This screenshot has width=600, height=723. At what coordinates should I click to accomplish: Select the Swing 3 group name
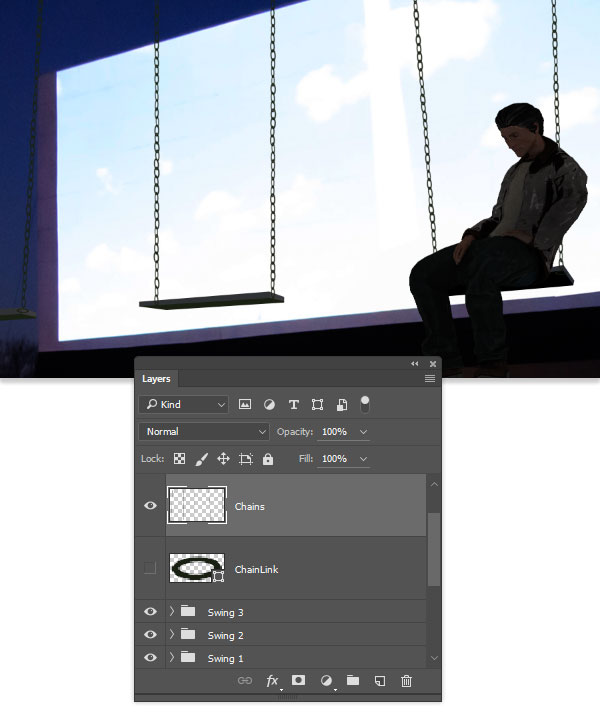point(226,612)
